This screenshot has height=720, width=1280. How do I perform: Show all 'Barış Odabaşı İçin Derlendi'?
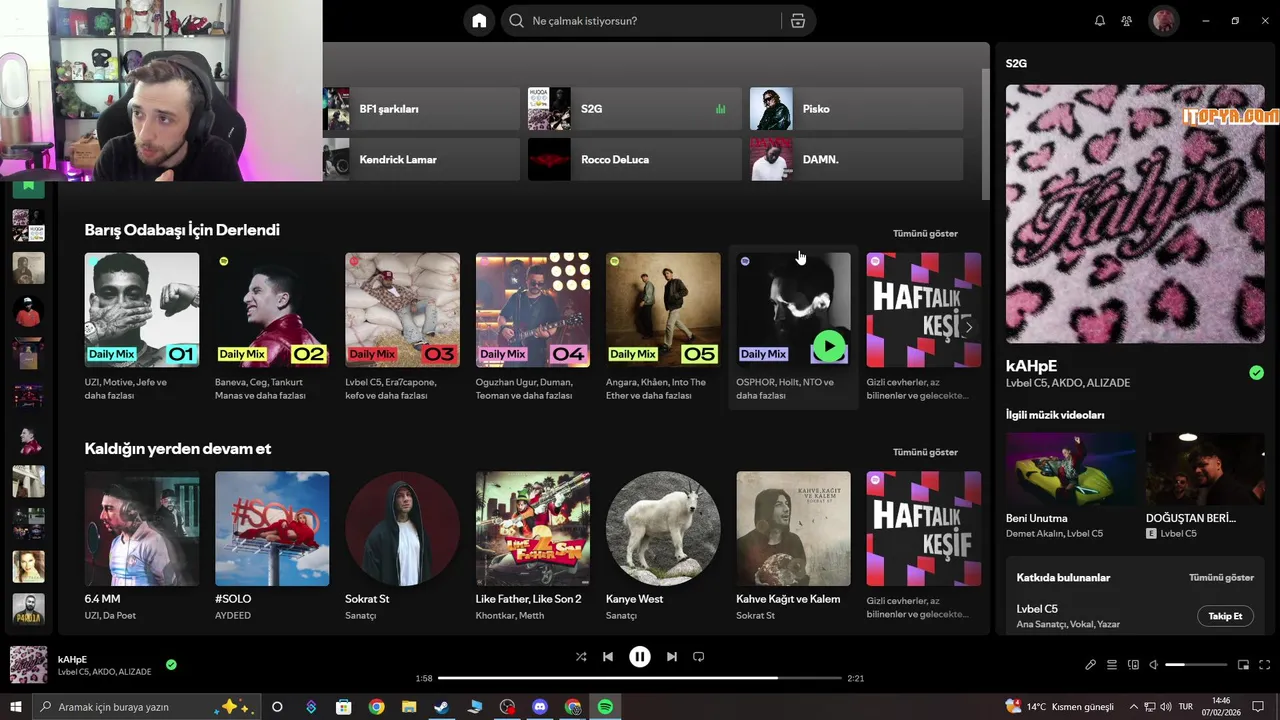click(x=925, y=233)
